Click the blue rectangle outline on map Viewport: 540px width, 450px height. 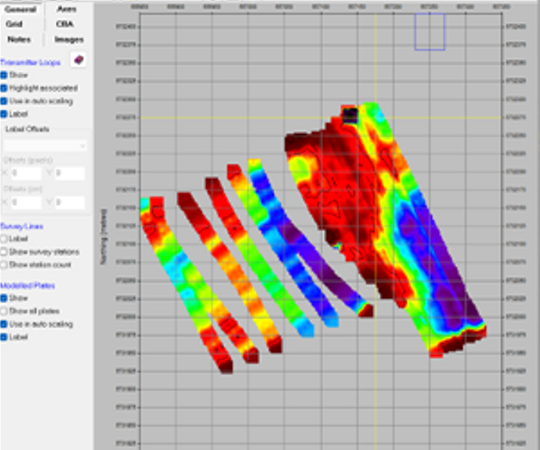coord(430,32)
